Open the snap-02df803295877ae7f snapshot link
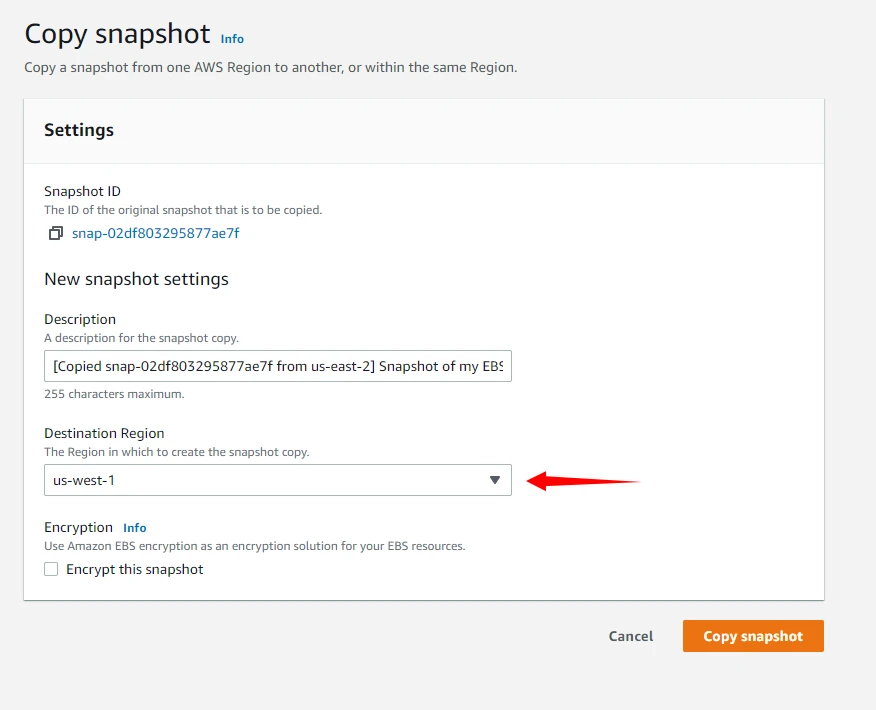Screen dimensions: 876x710 pyautogui.click(x=155, y=234)
